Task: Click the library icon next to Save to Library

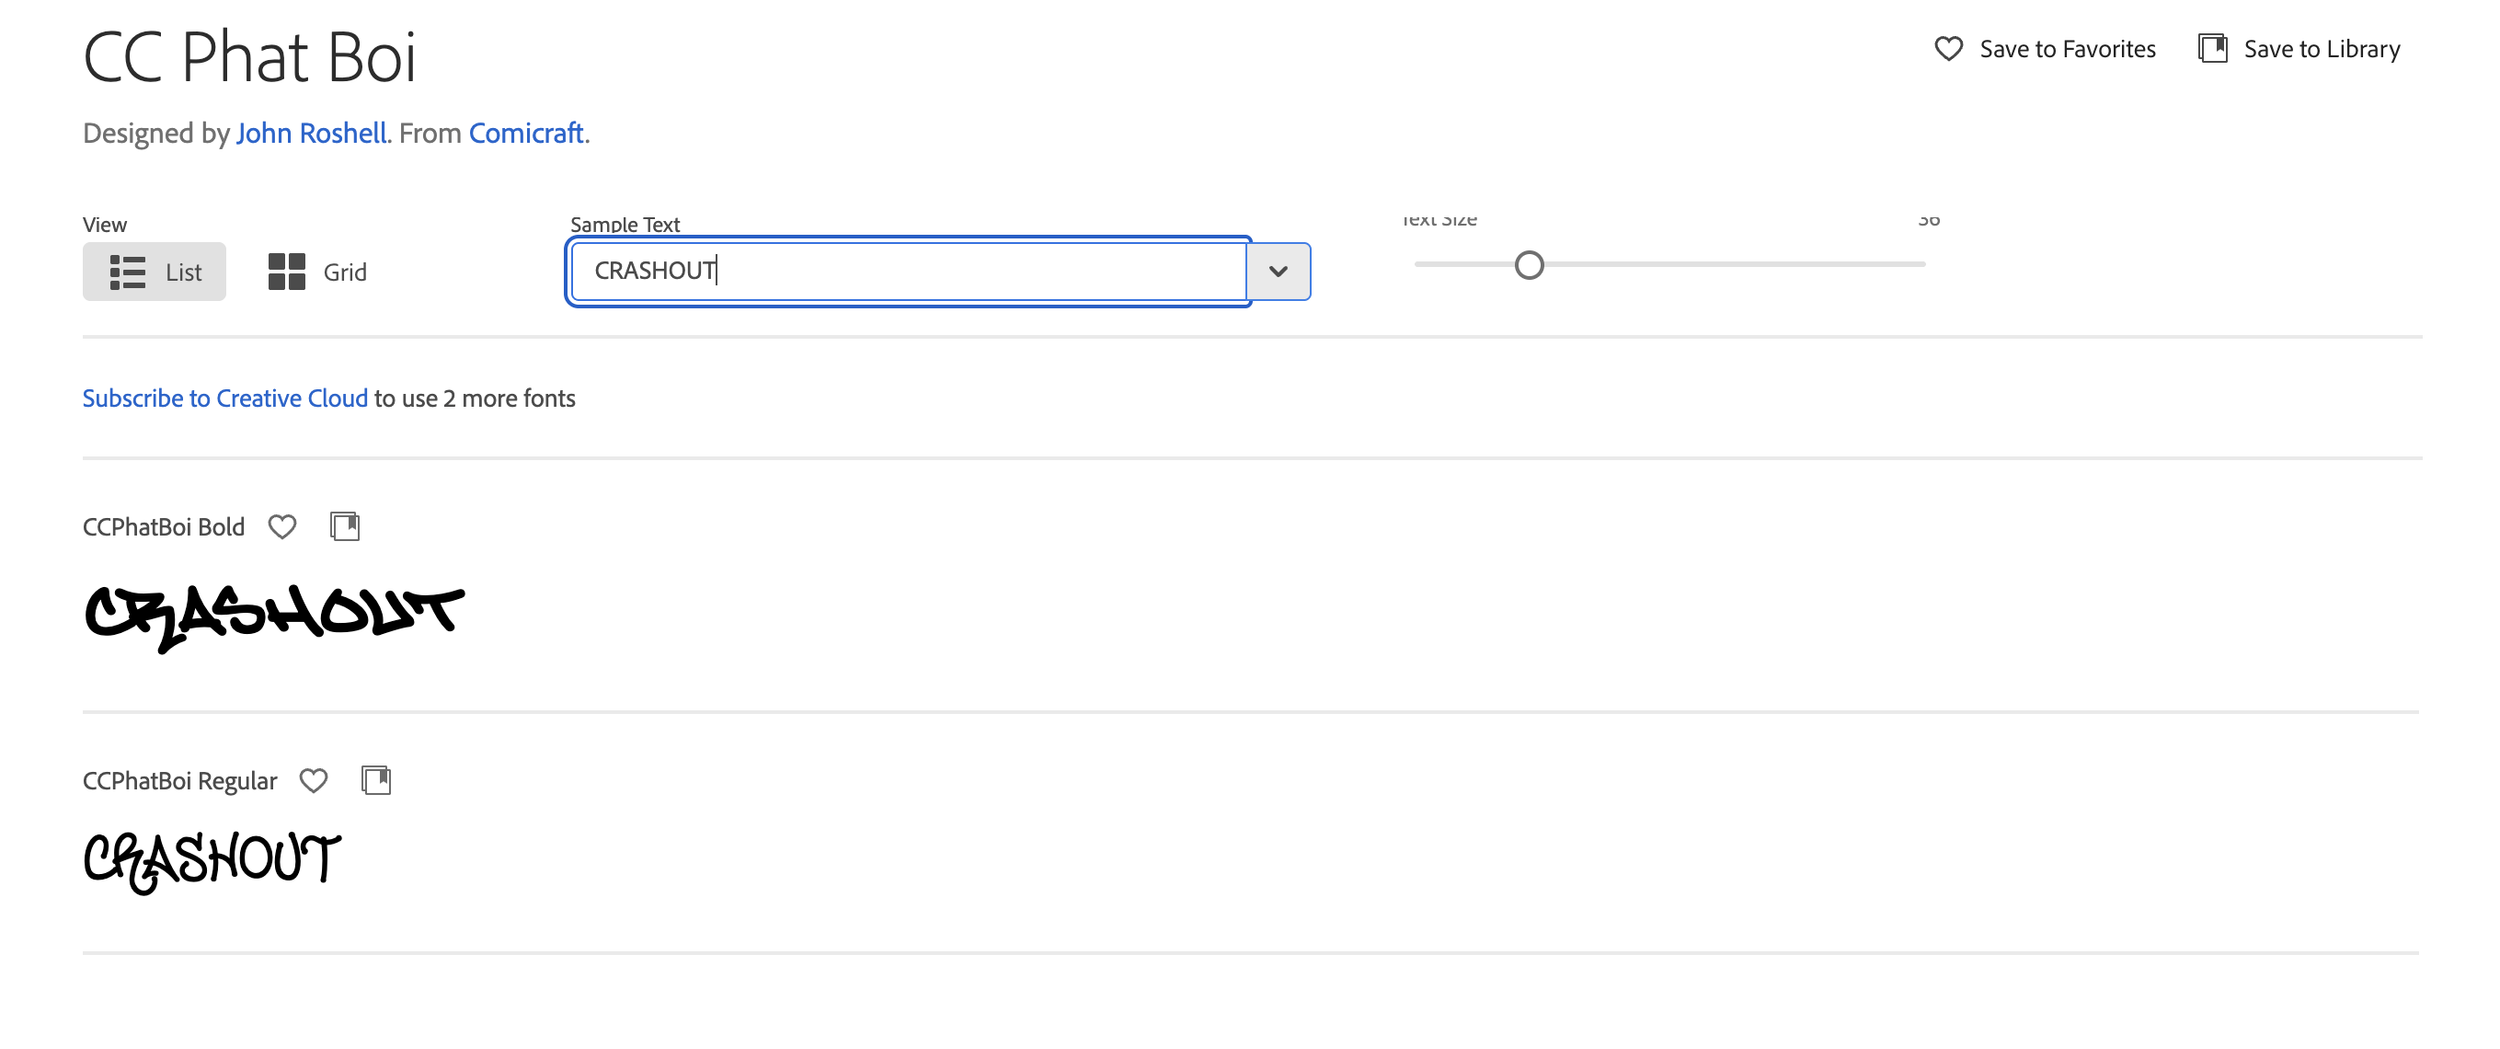Action: click(x=2213, y=48)
